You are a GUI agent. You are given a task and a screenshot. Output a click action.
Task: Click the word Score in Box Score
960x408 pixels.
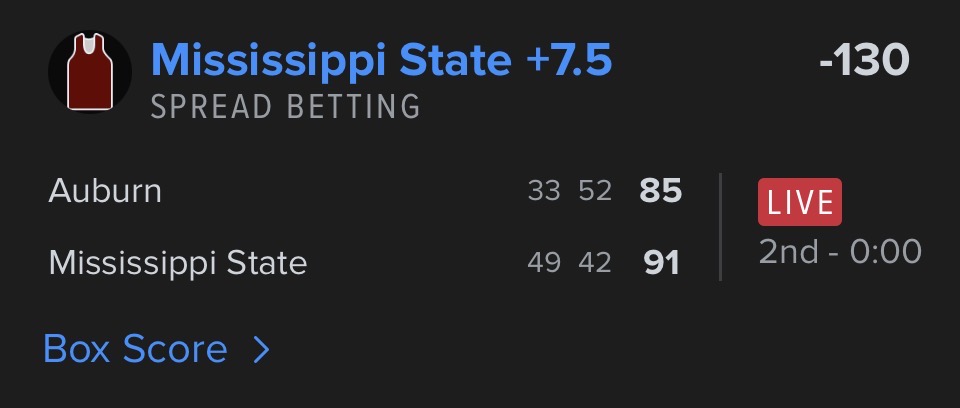[174, 350]
